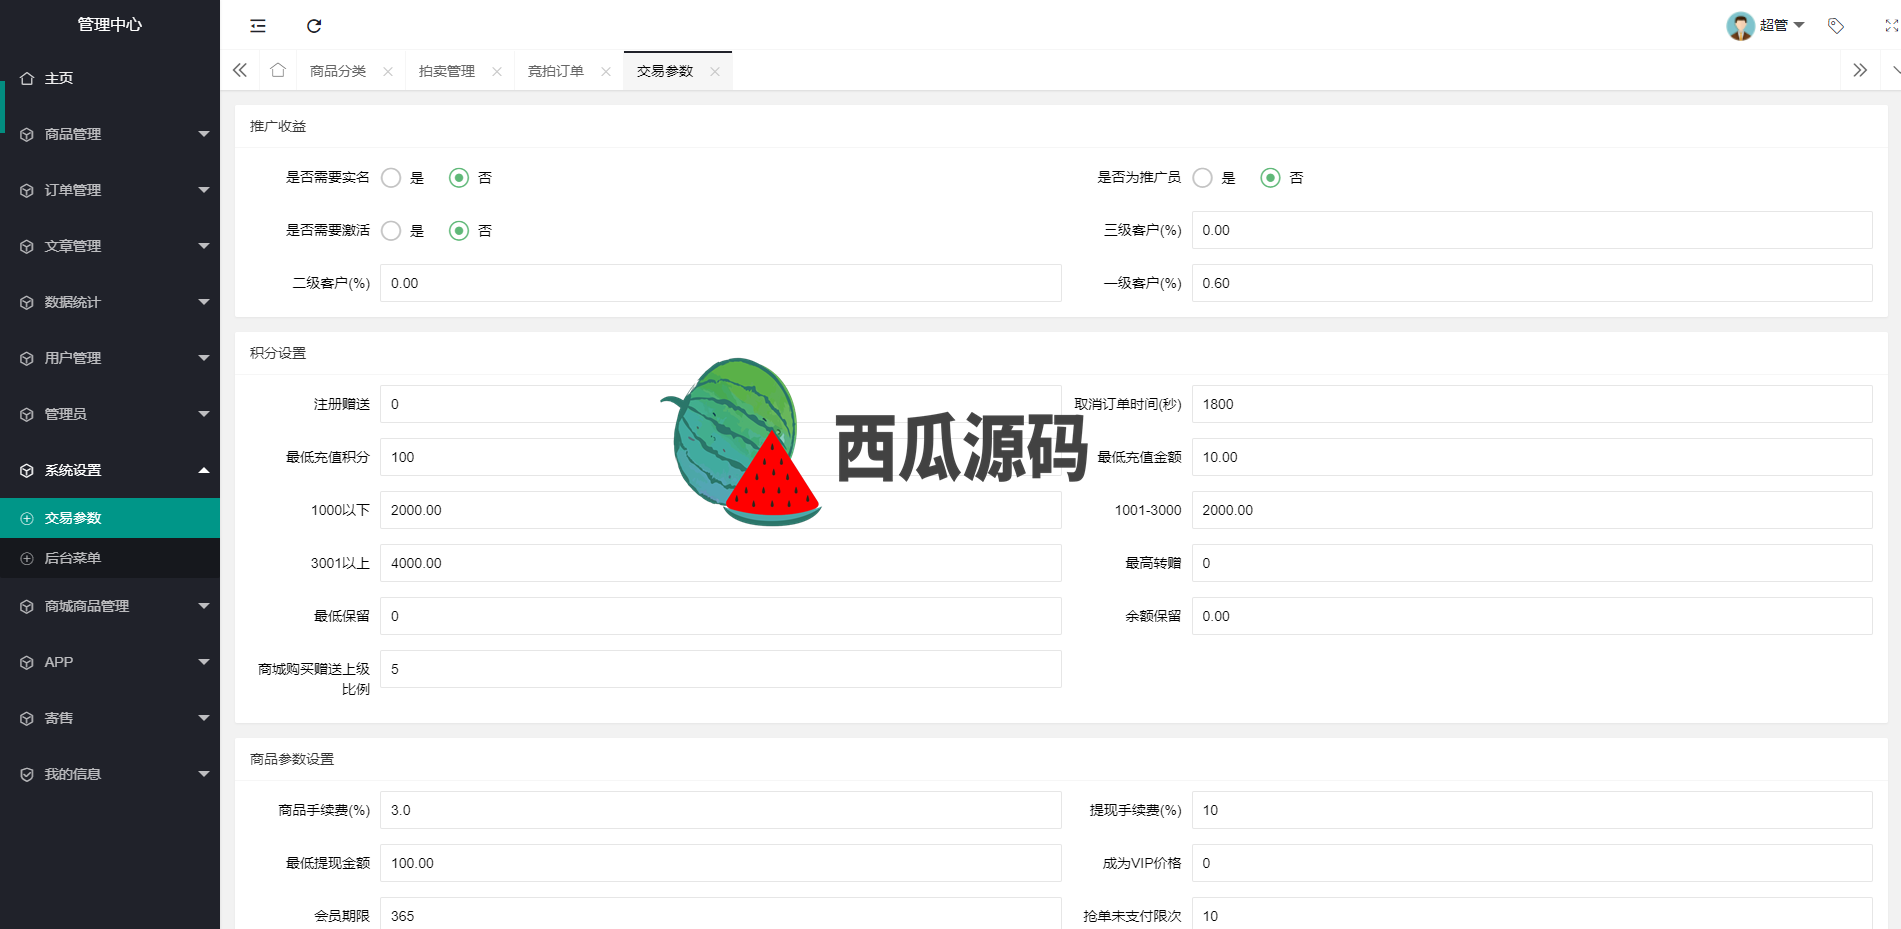Screen dimensions: 1901x929
Task: Select 否 for 是否为推广员
Action: pos(1270,178)
